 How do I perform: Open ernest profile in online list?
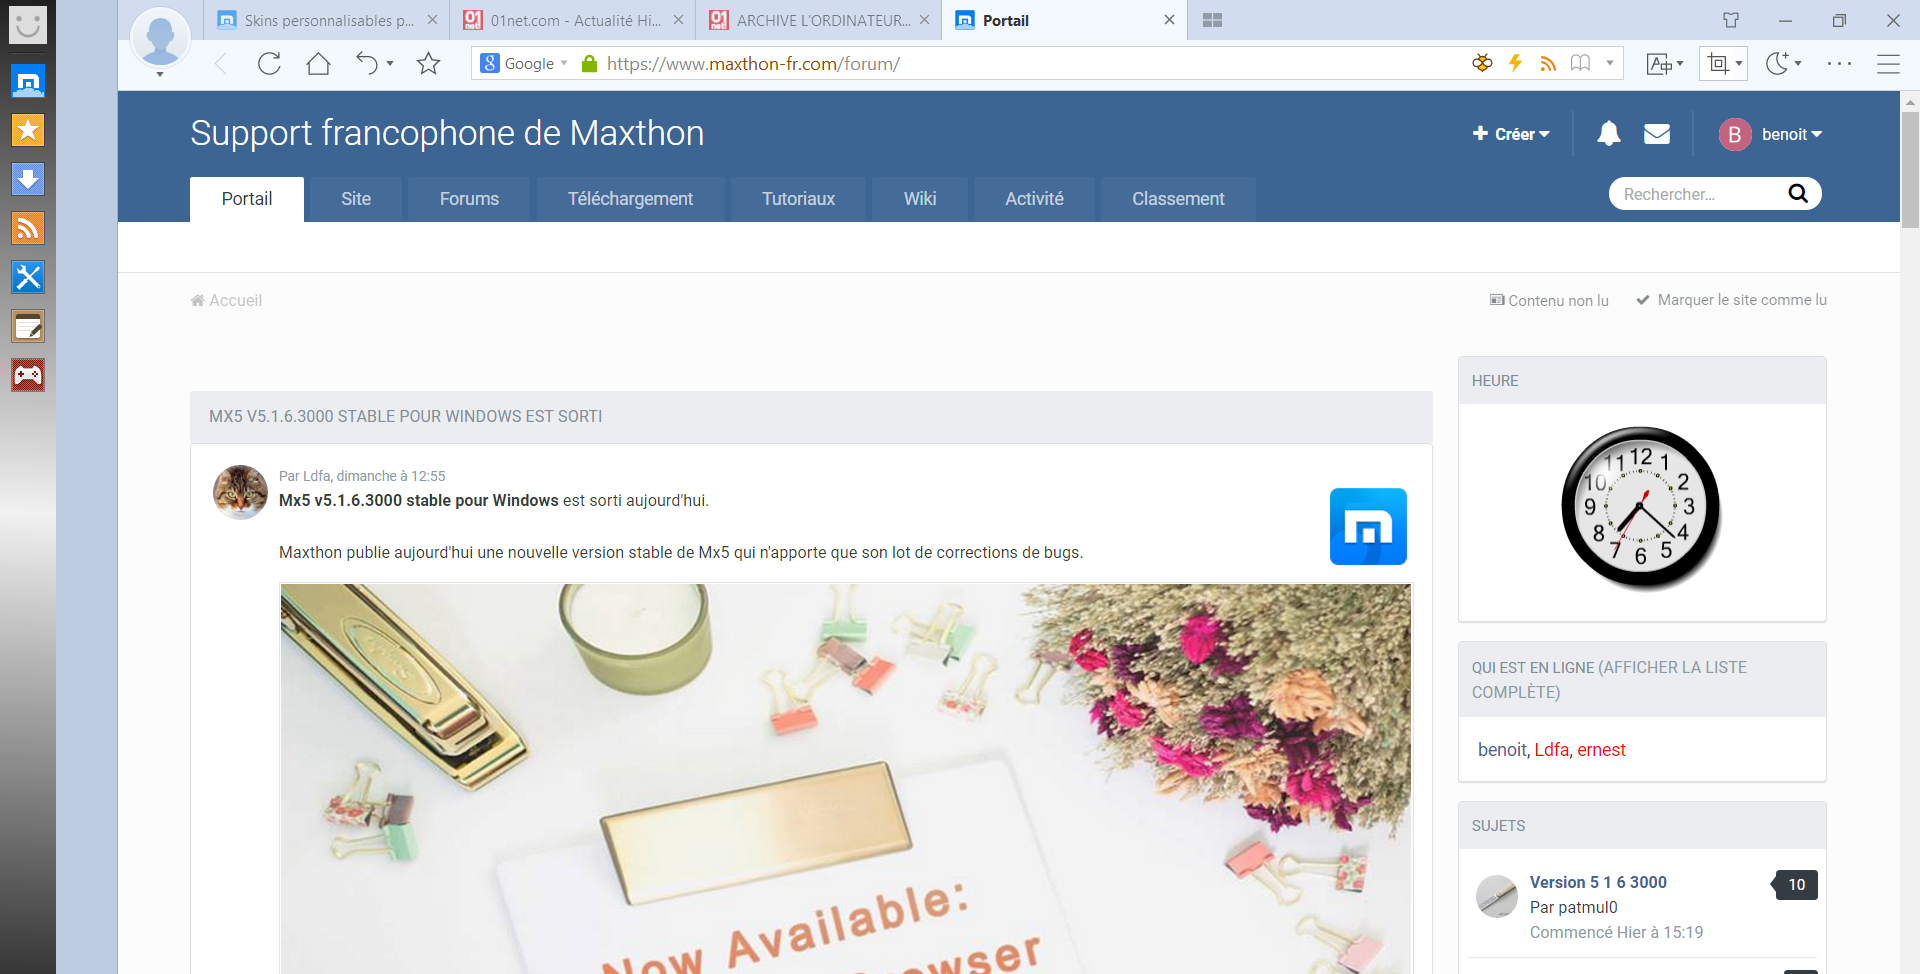pos(1601,750)
